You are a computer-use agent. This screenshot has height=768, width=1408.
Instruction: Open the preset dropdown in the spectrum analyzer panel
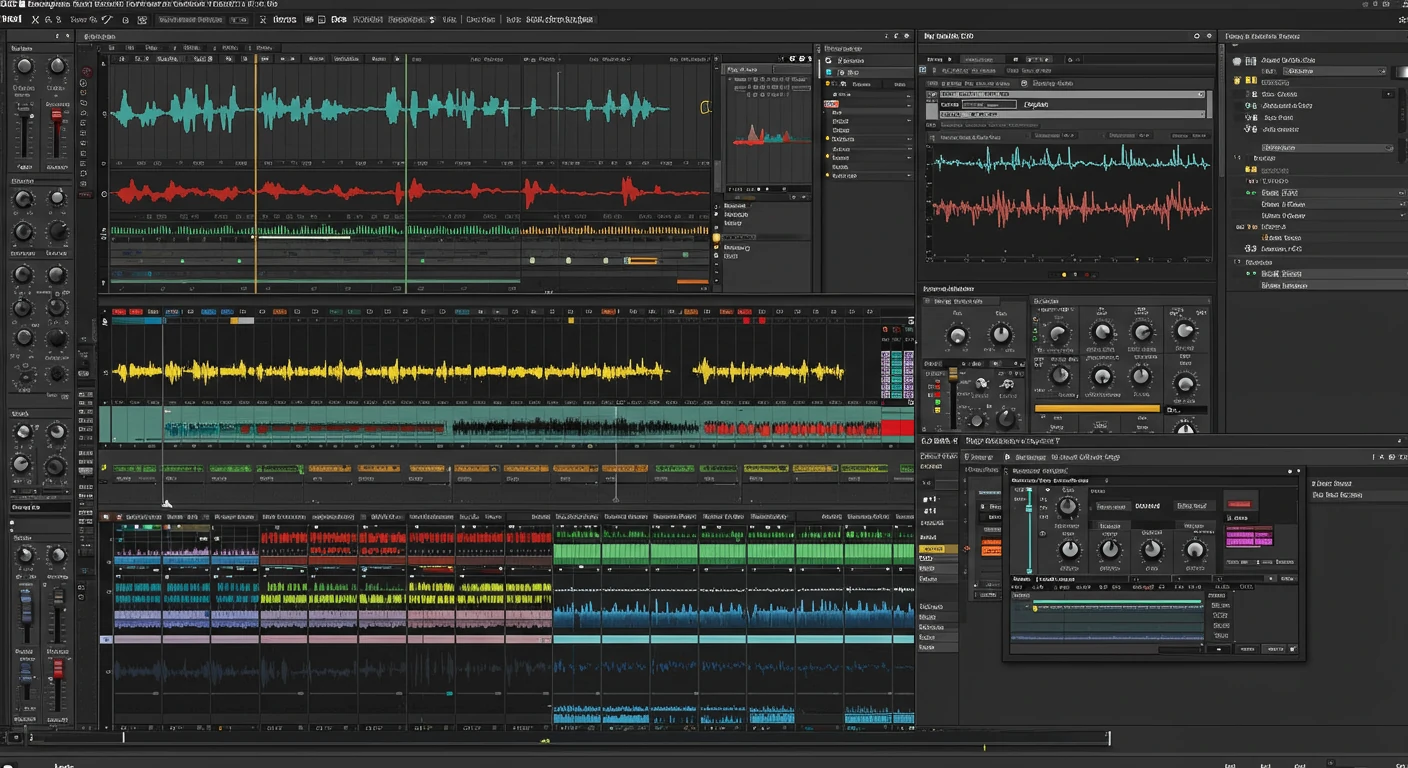click(x=1199, y=94)
